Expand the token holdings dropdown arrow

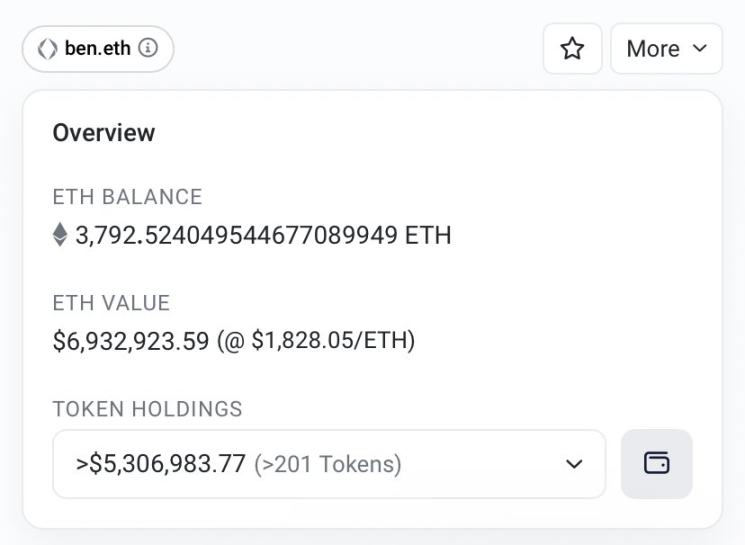[x=574, y=464]
